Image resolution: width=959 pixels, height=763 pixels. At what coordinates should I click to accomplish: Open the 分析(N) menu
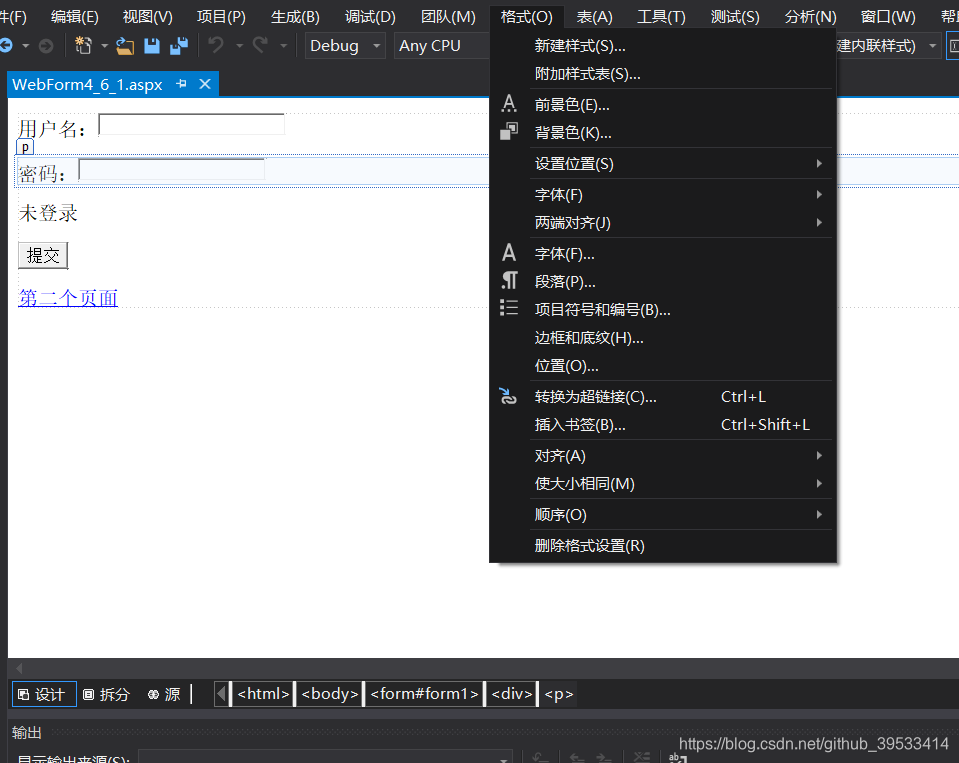pos(810,17)
